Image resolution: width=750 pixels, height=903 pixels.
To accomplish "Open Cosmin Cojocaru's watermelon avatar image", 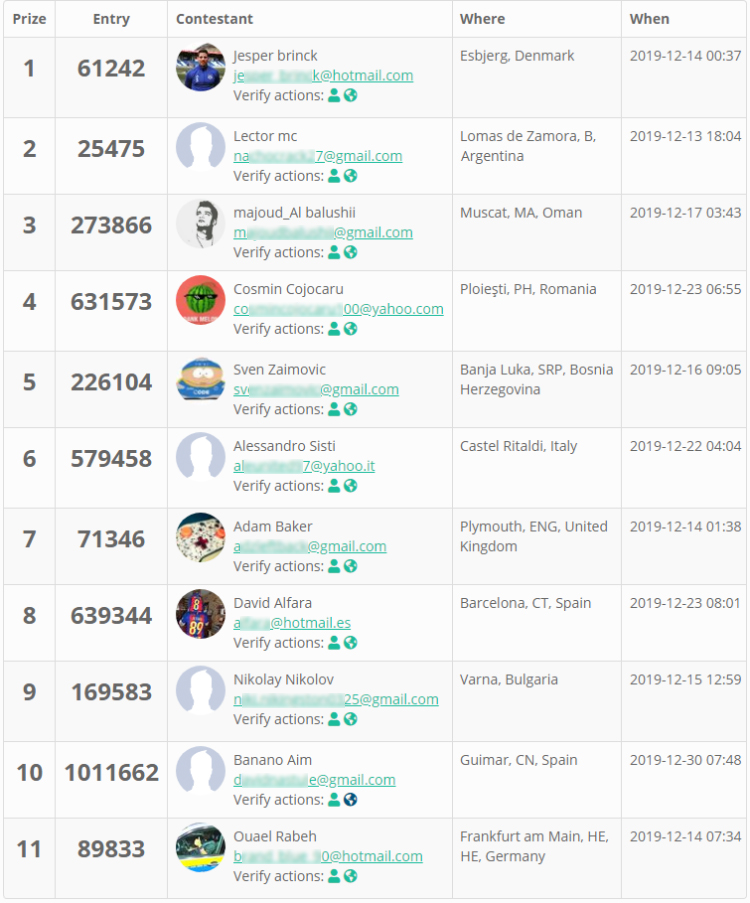I will pos(200,300).
